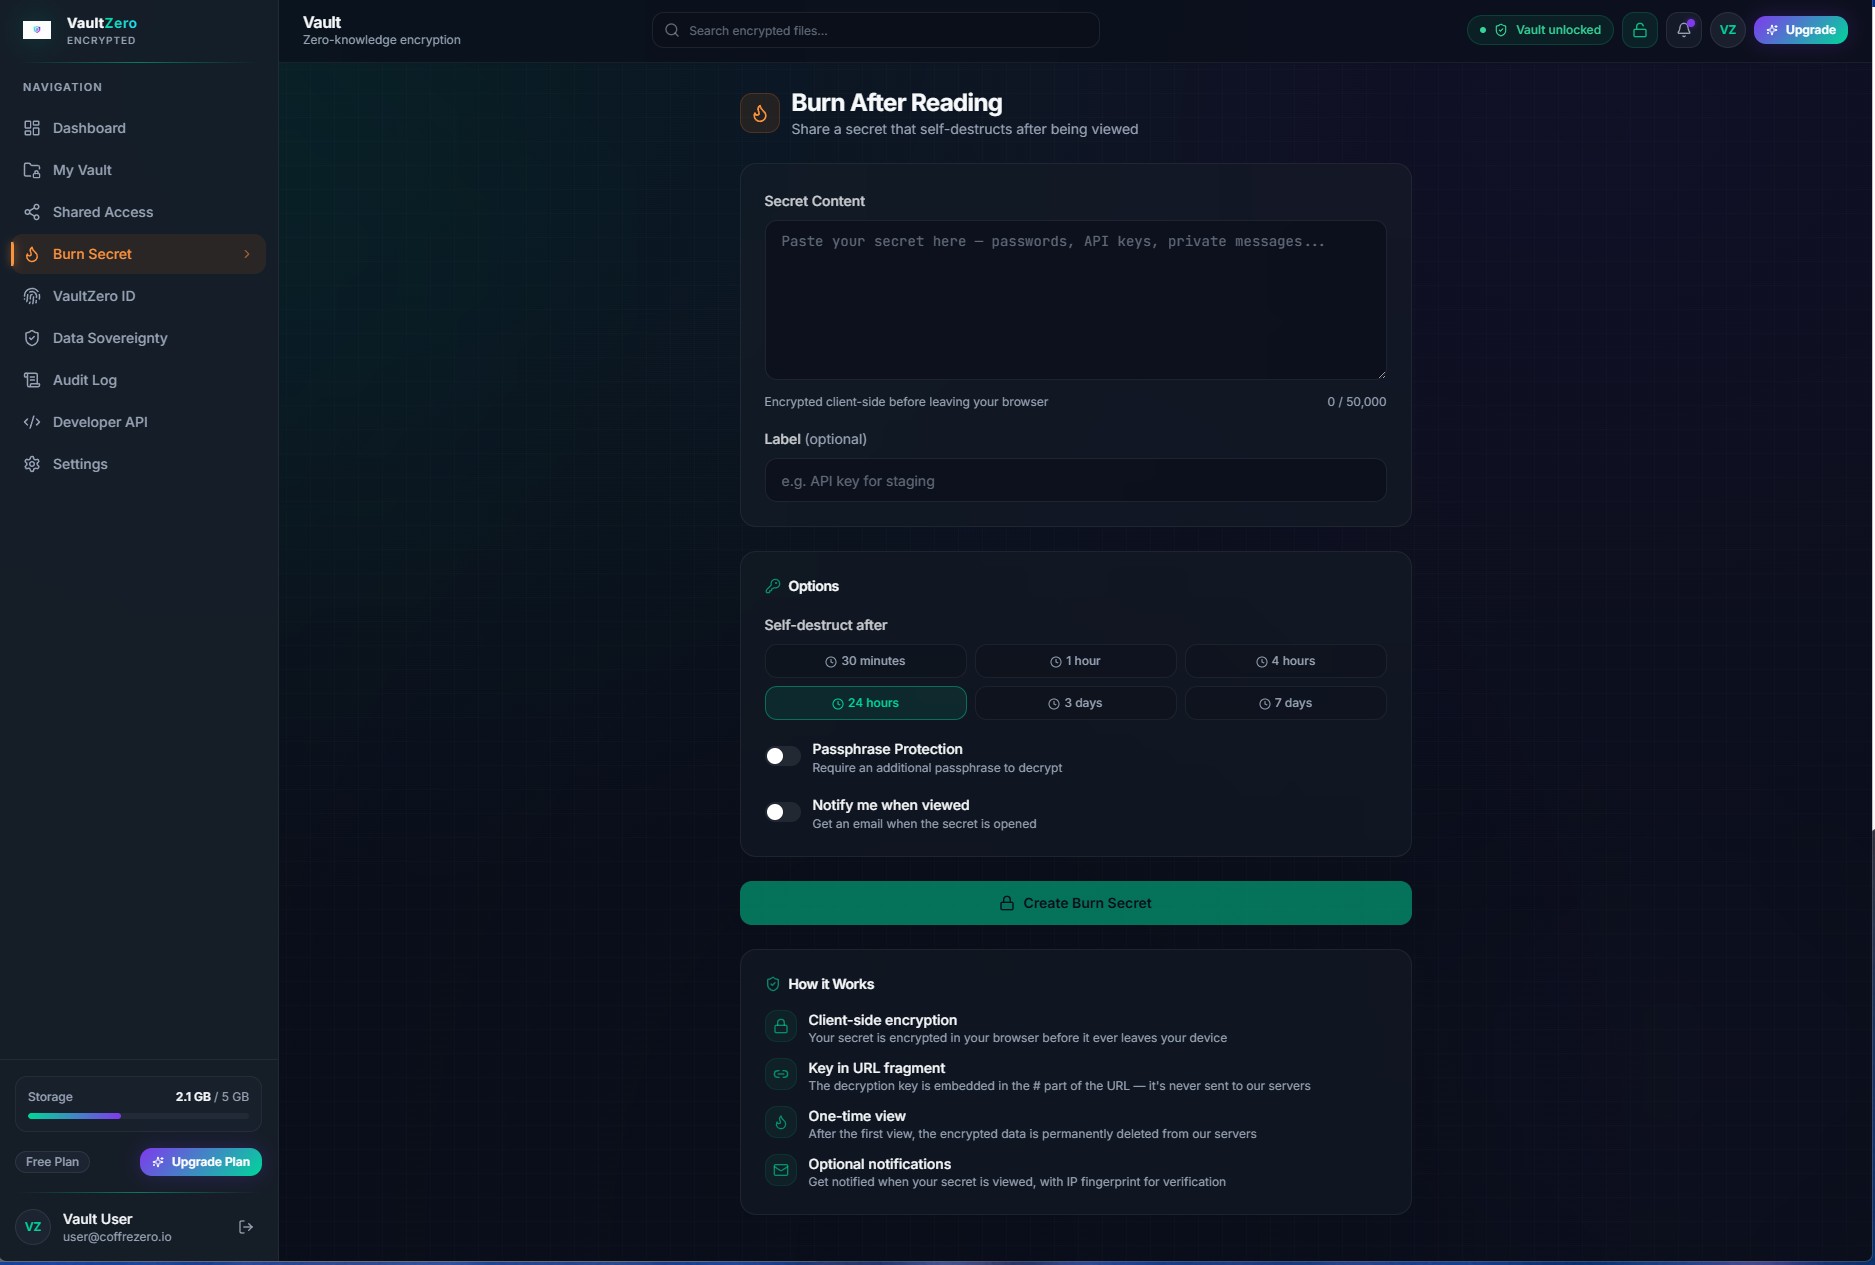Focus the Search encrypted files field
Viewport: 1875px width, 1265px height.
pyautogui.click(x=876, y=30)
